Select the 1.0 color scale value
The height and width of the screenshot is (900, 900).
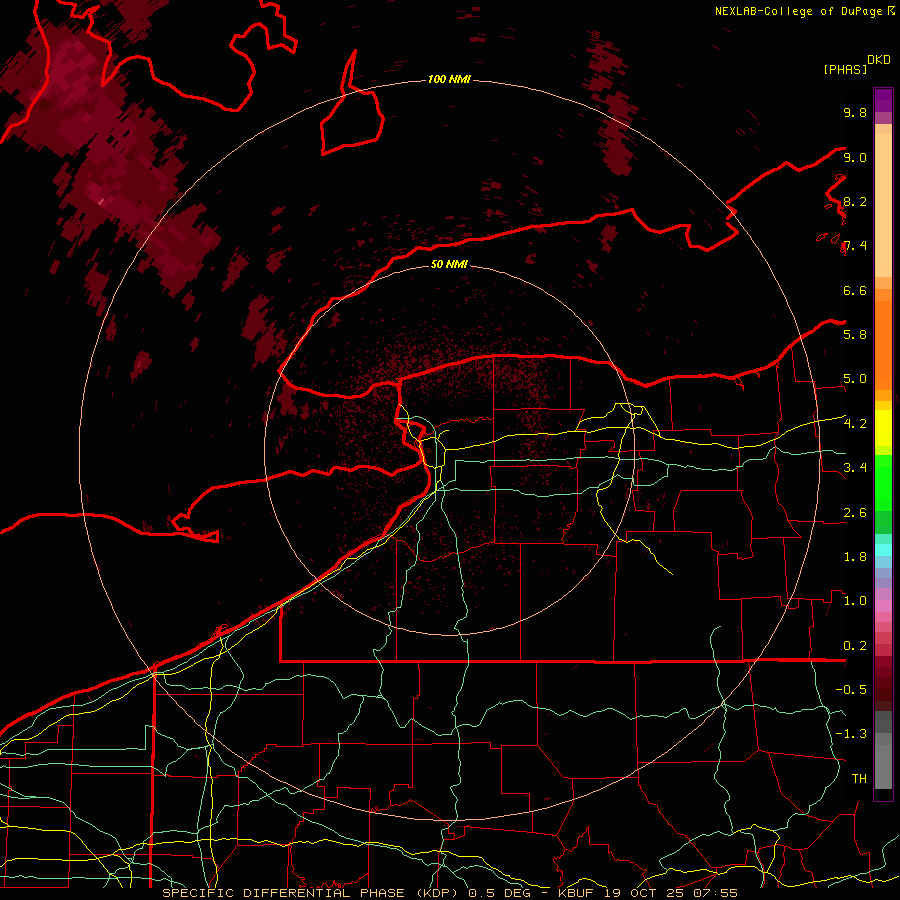(855, 601)
